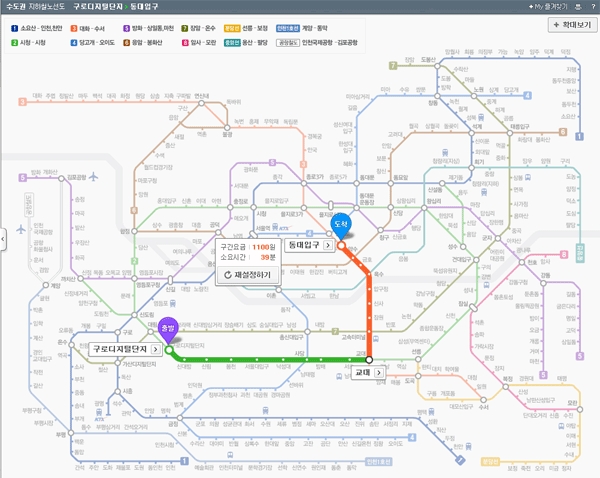Select 중앙선 badge in legend
Viewport: 600px width, 478px height.
point(232,42)
